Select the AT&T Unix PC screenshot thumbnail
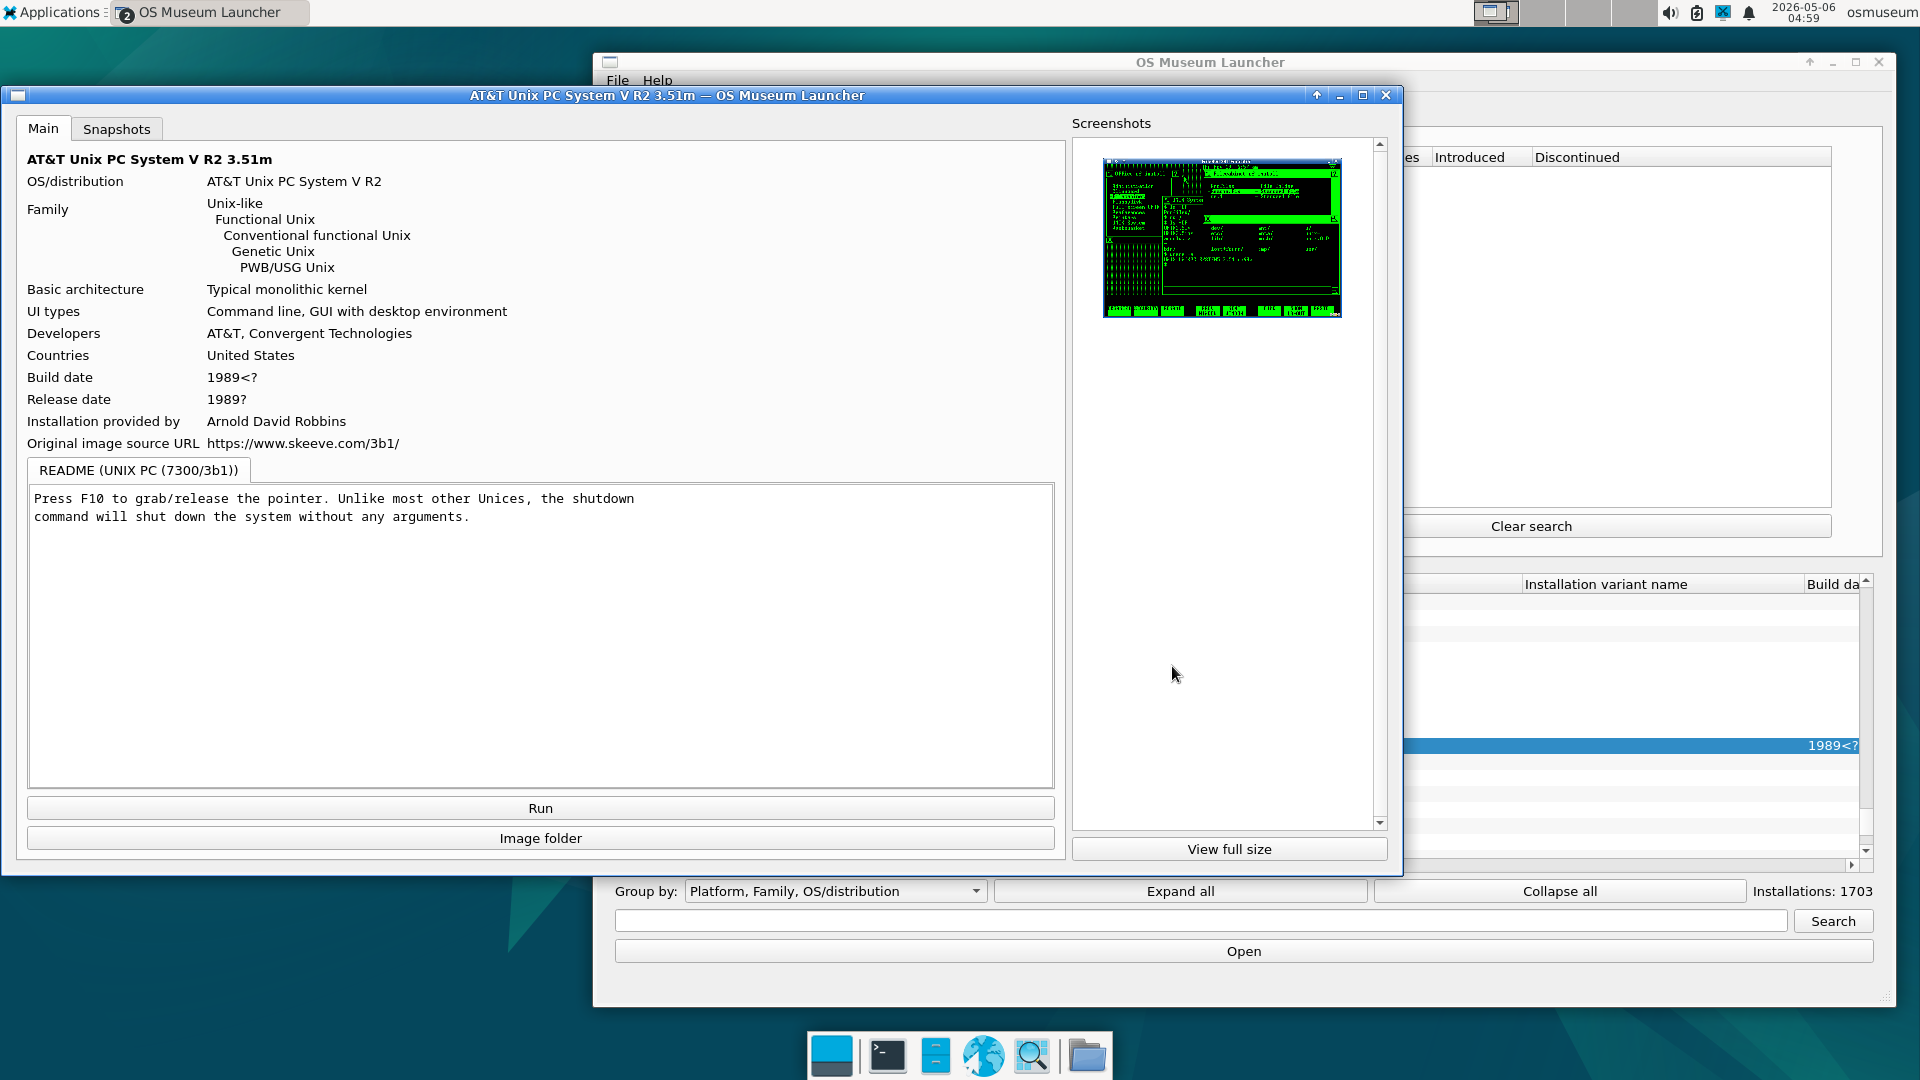 1222,238
